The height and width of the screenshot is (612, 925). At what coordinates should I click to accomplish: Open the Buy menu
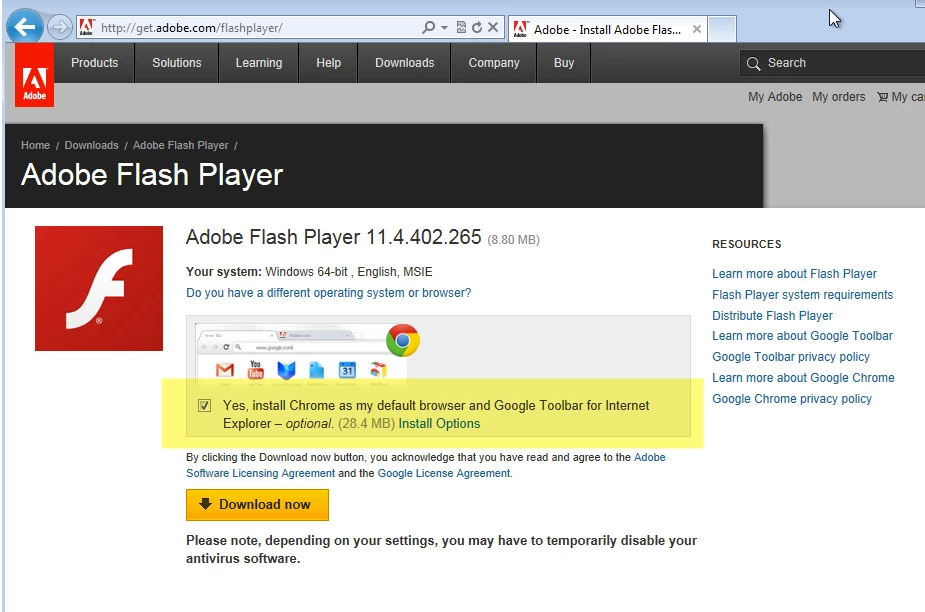[563, 63]
